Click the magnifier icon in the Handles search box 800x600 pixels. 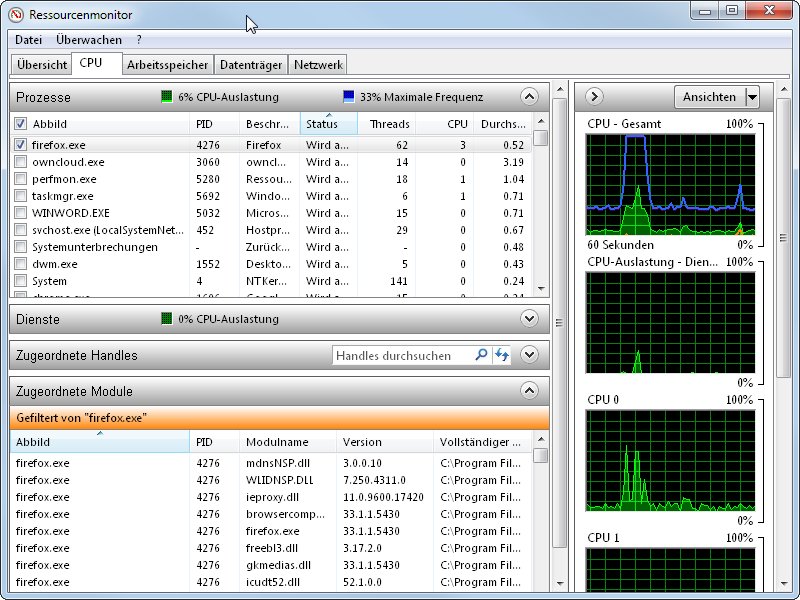(x=481, y=354)
